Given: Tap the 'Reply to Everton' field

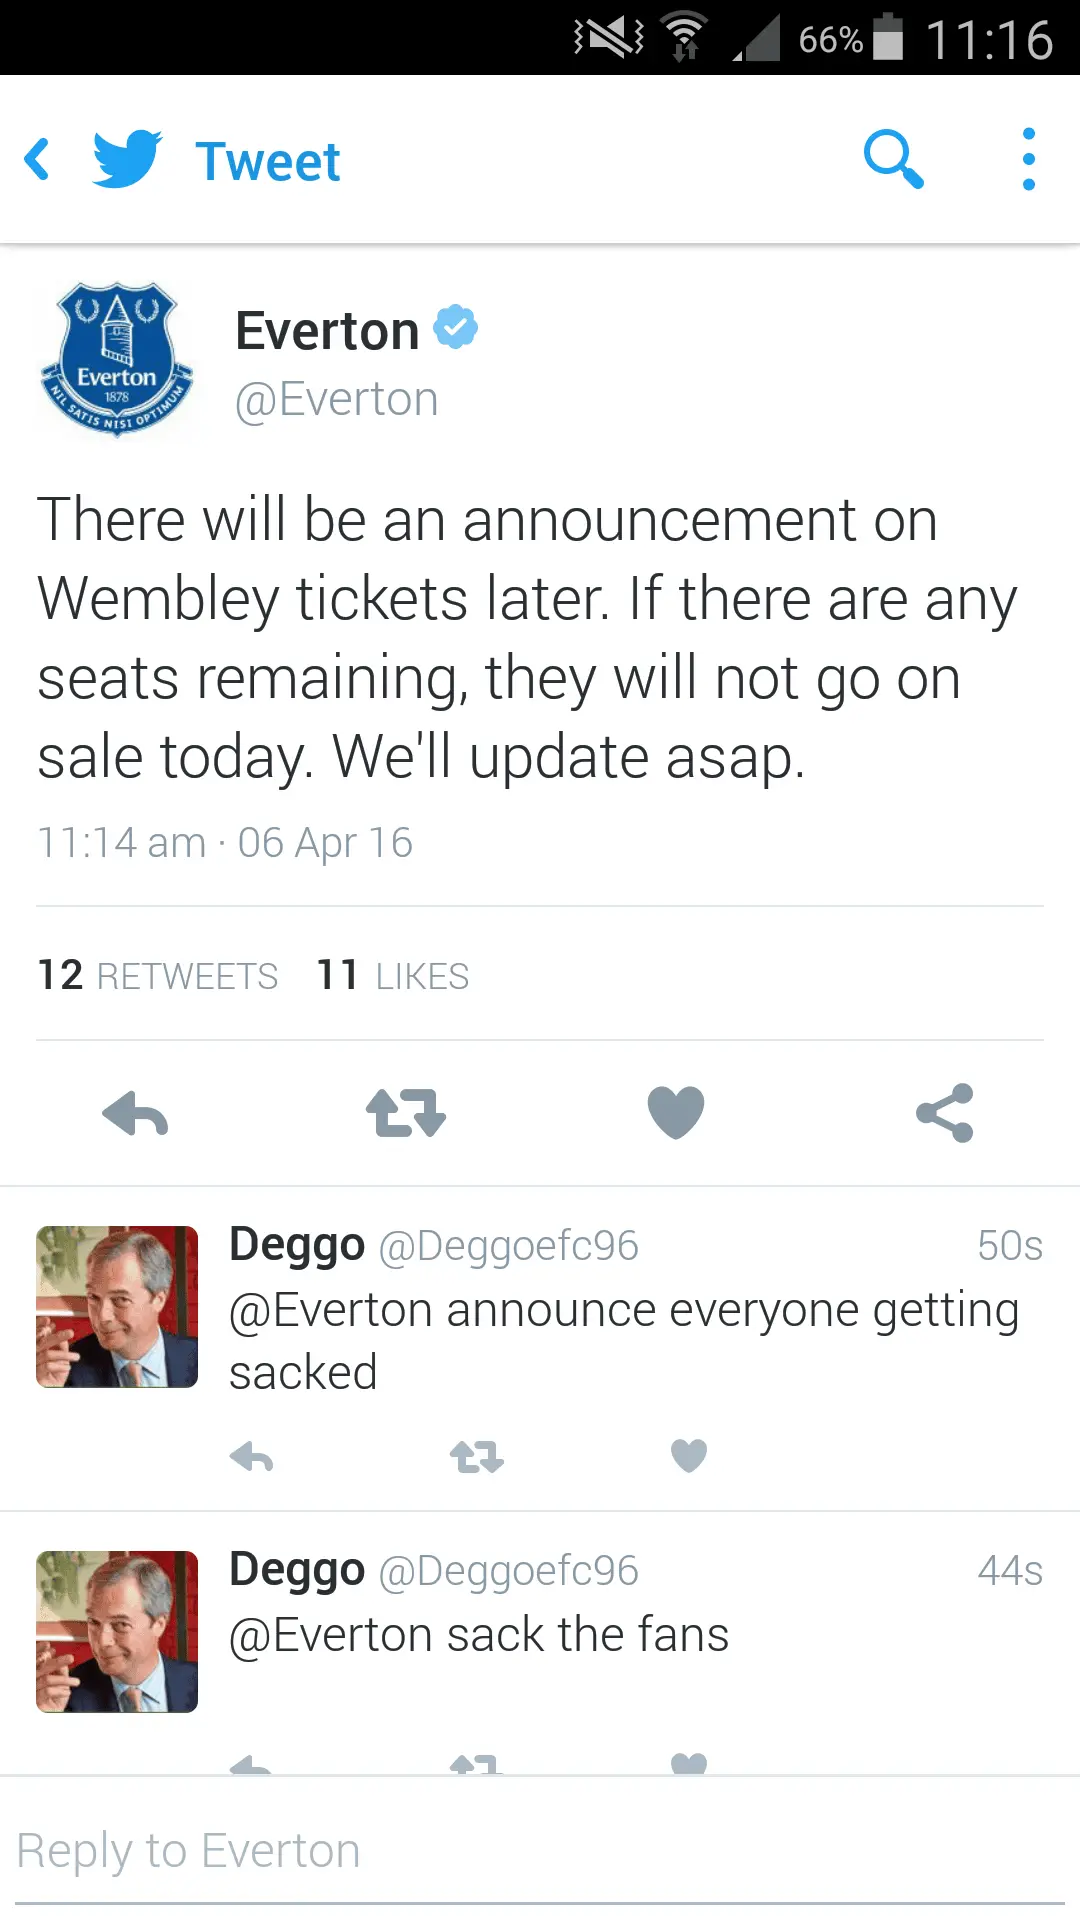Looking at the screenshot, I should click(540, 1851).
